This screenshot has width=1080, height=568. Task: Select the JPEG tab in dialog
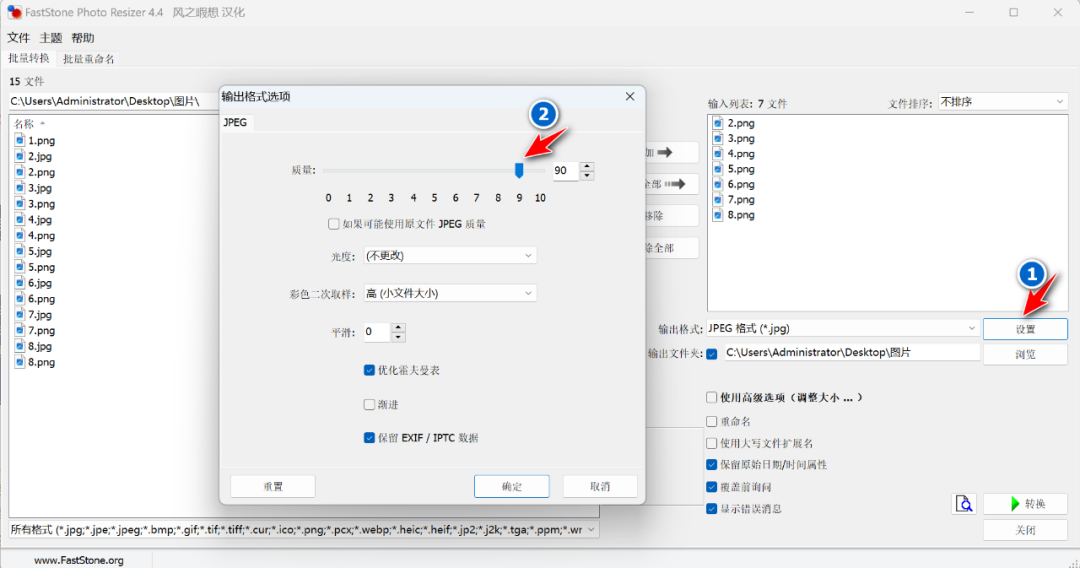click(236, 122)
